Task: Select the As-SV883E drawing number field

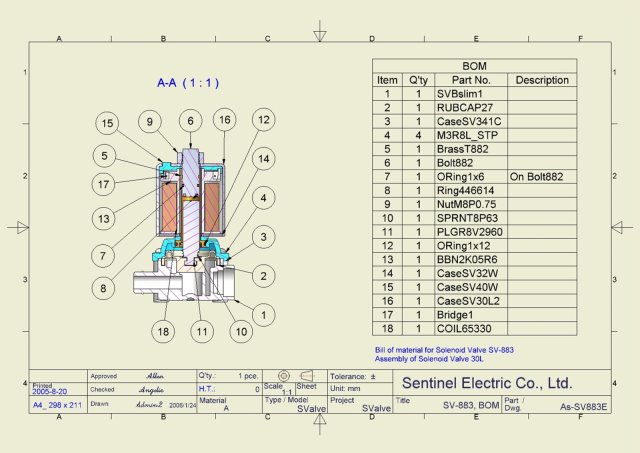Action: pyautogui.click(x=586, y=408)
